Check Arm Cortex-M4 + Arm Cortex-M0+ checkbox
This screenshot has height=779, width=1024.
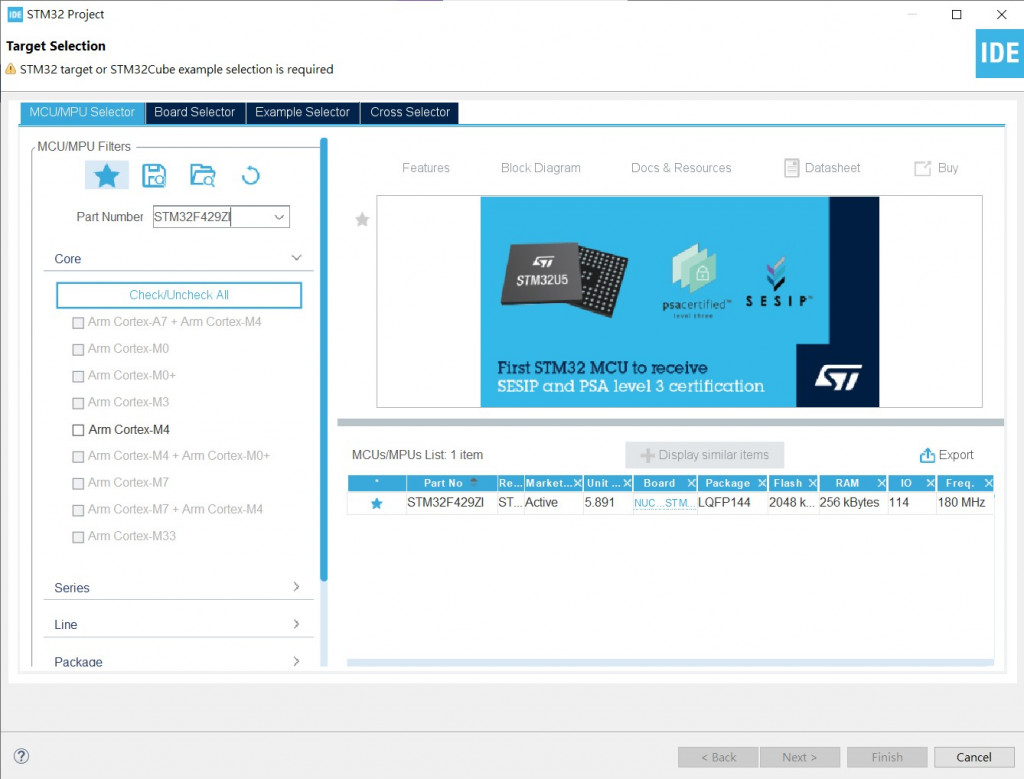pyautogui.click(x=78, y=456)
